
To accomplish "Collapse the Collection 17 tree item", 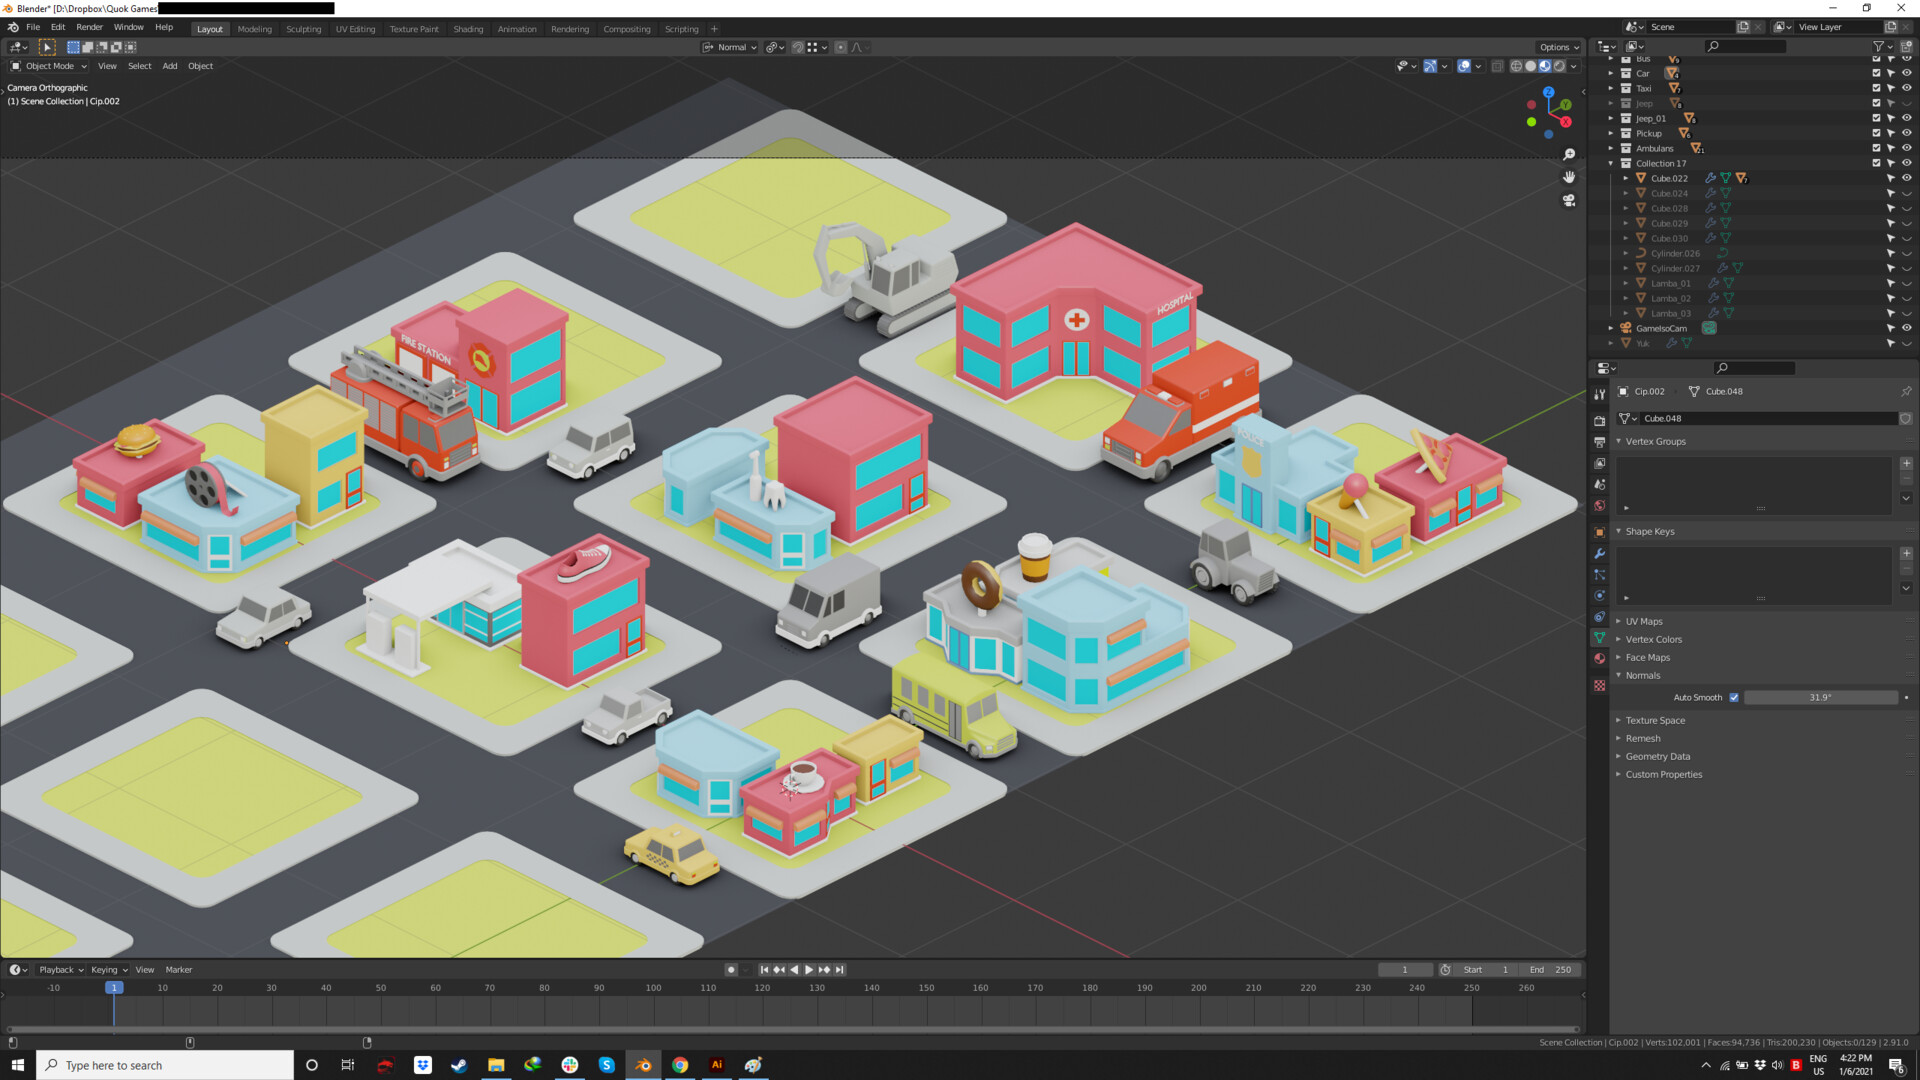I will 1610,163.
